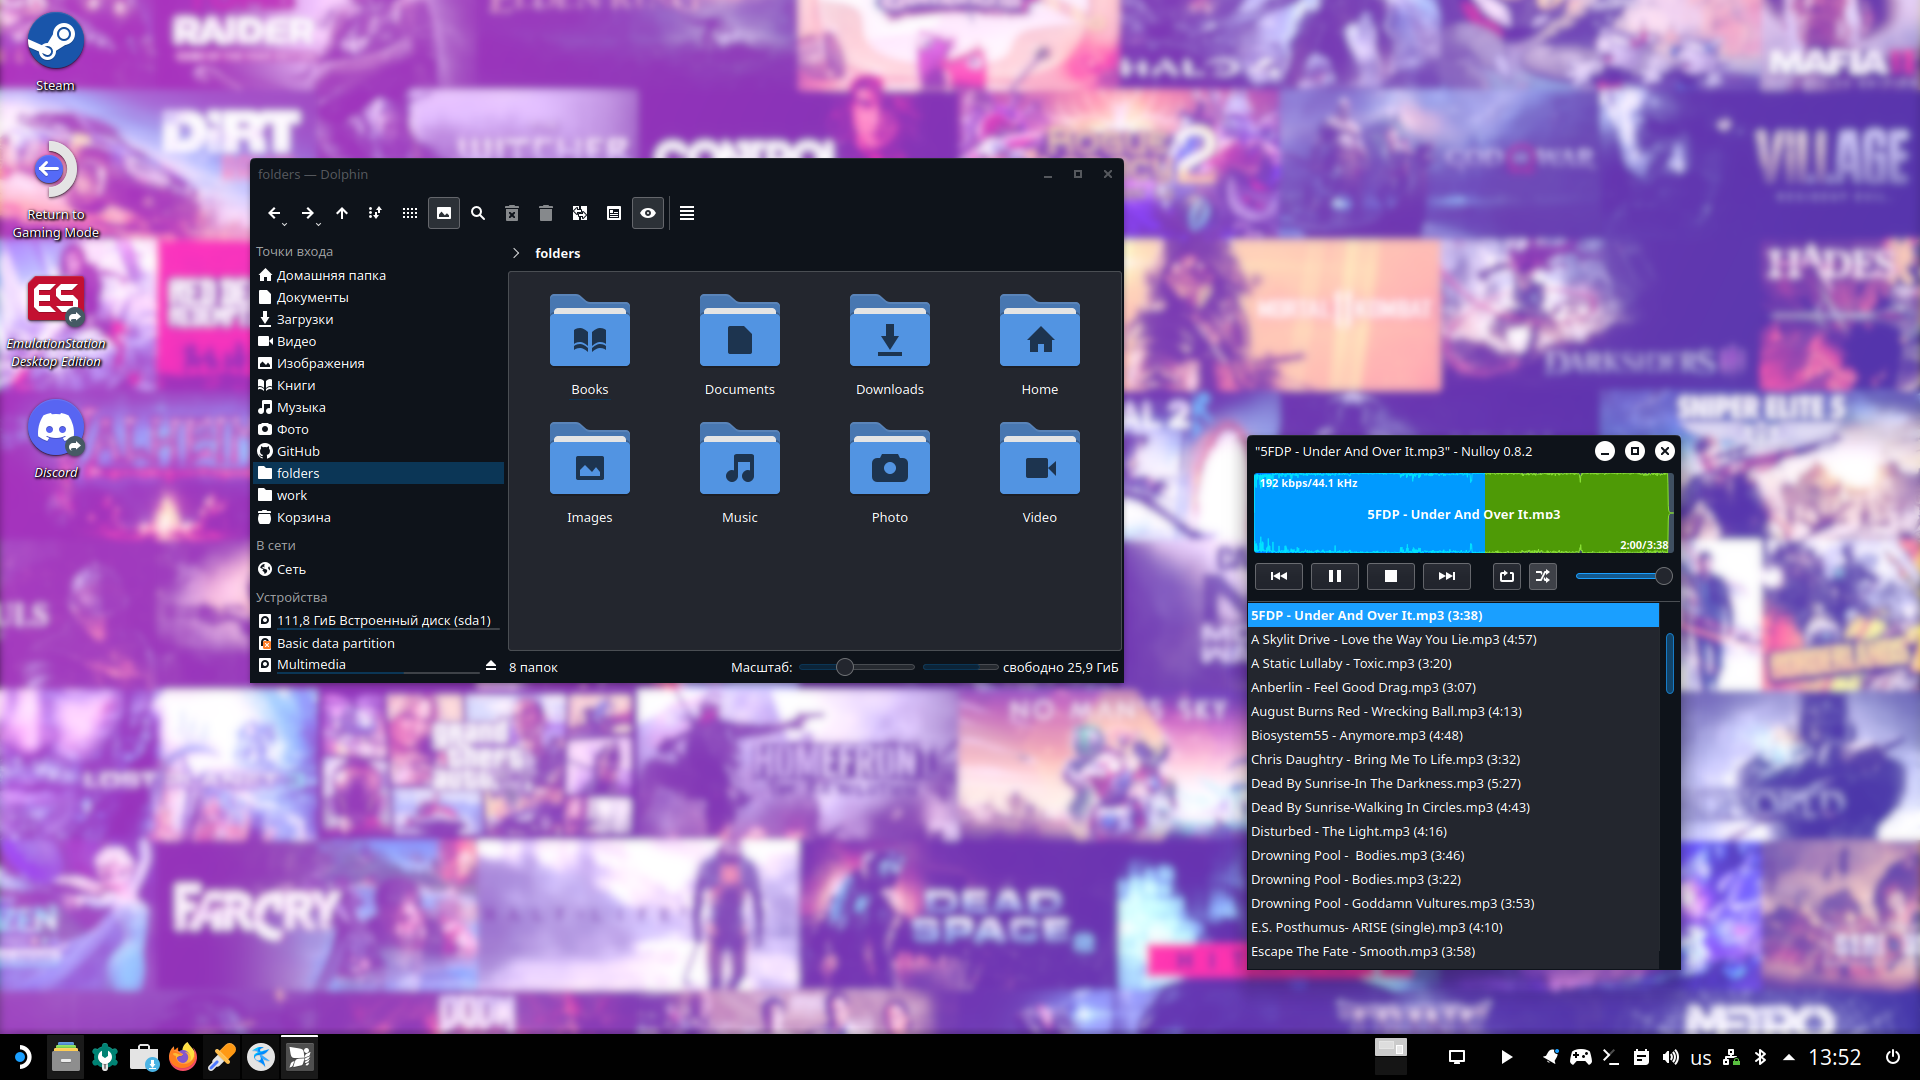
Task: Select the Documents folder
Action: tap(740, 345)
